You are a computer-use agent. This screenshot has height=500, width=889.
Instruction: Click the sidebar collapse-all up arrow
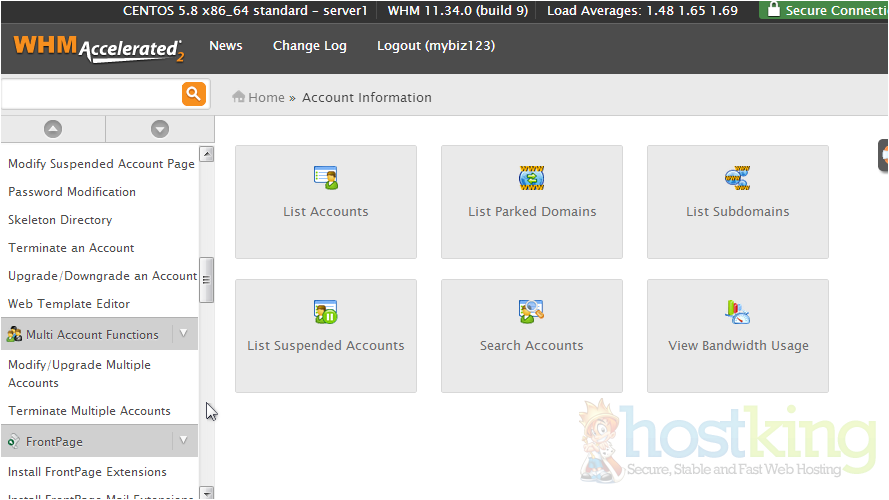[x=53, y=129]
